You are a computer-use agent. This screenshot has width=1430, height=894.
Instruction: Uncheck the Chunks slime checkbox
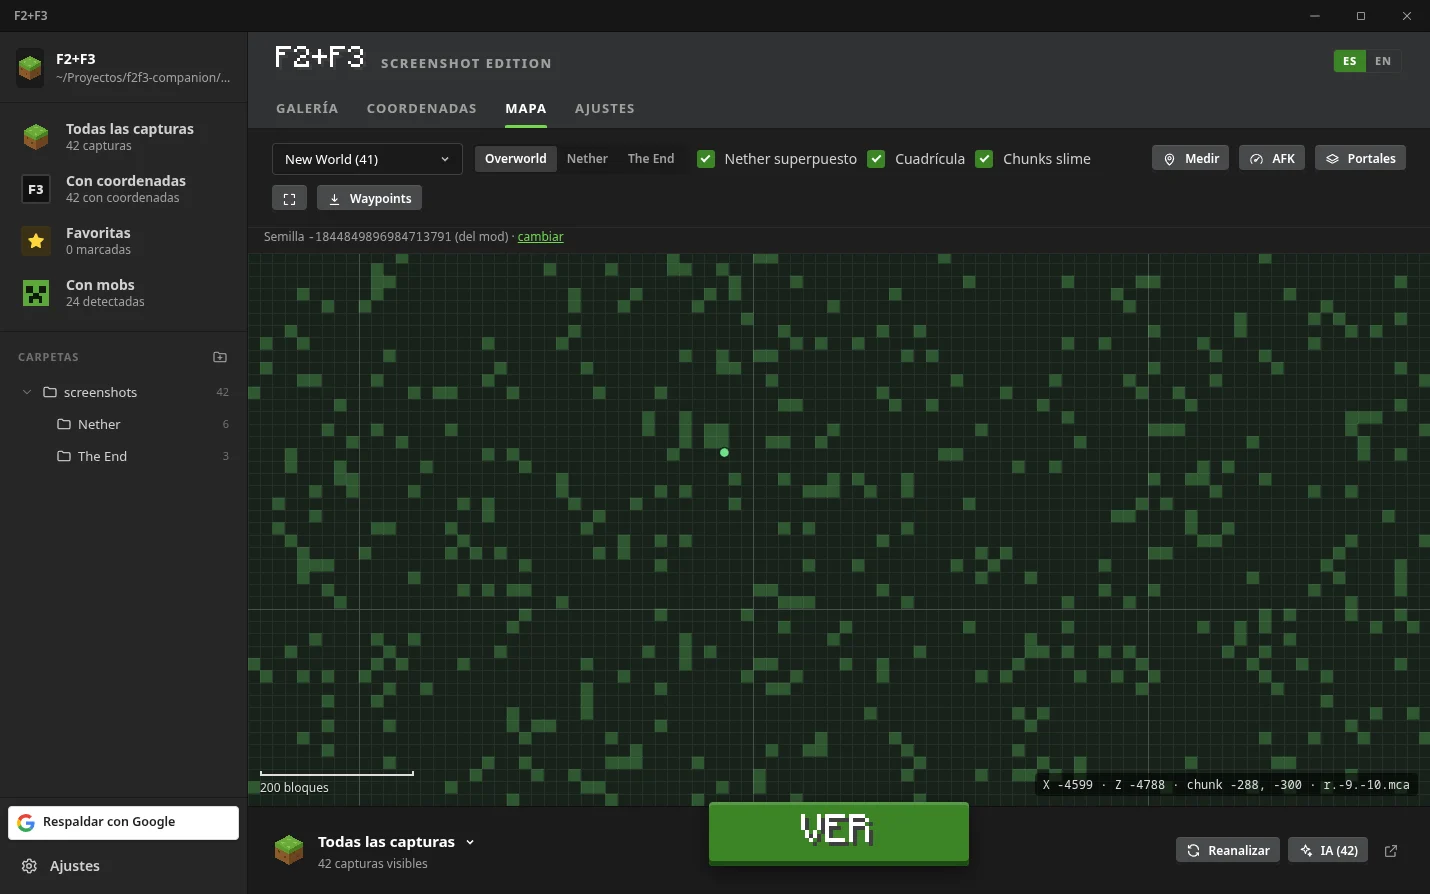click(x=984, y=159)
